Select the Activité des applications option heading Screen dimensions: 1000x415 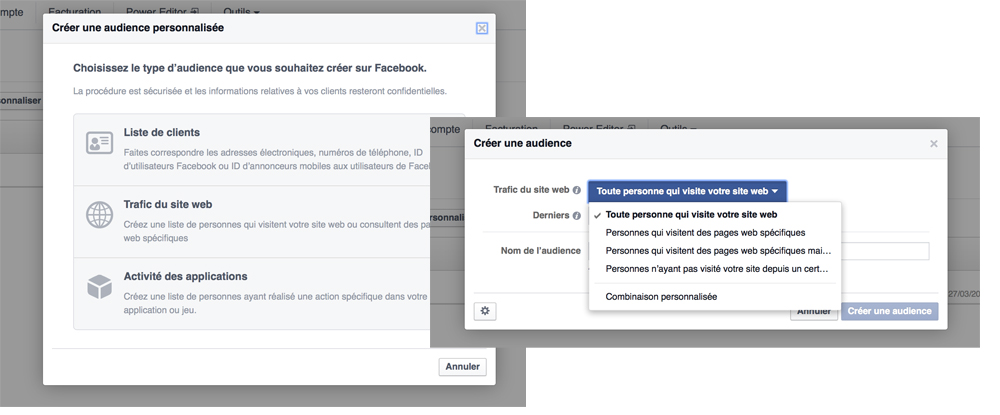(x=186, y=276)
